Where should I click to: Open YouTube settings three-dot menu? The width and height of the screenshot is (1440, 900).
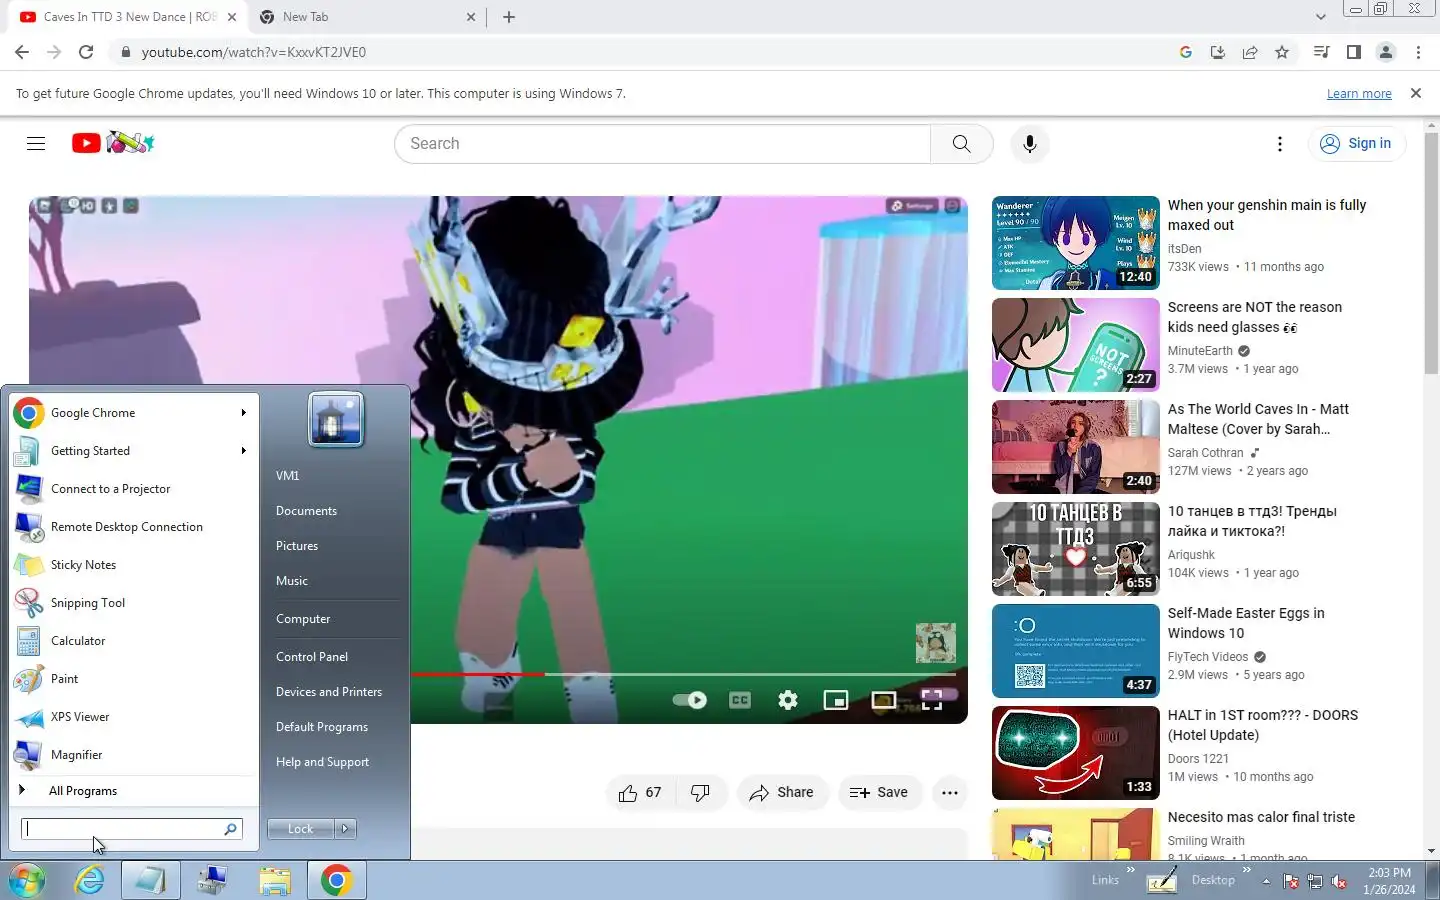[1279, 144]
